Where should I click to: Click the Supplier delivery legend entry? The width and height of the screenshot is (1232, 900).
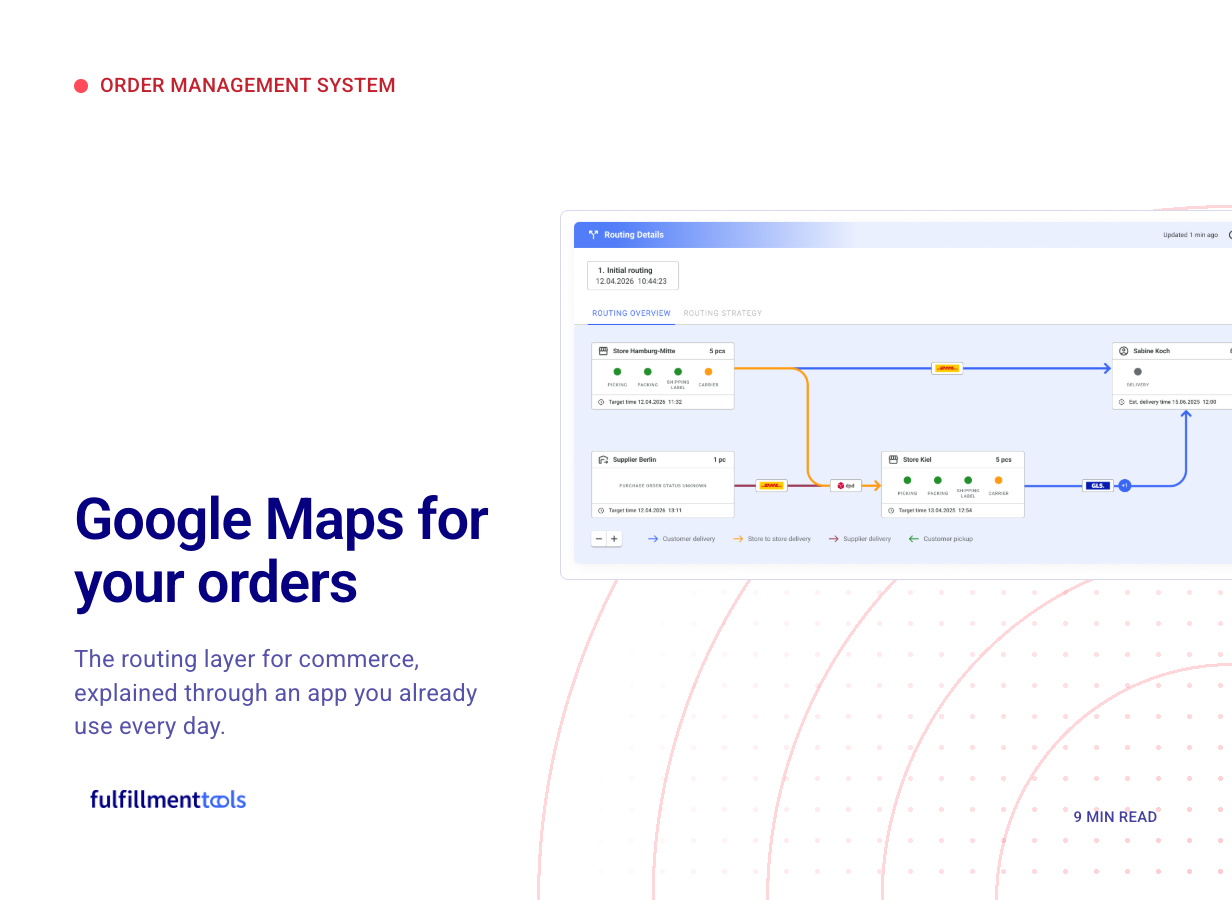859,539
